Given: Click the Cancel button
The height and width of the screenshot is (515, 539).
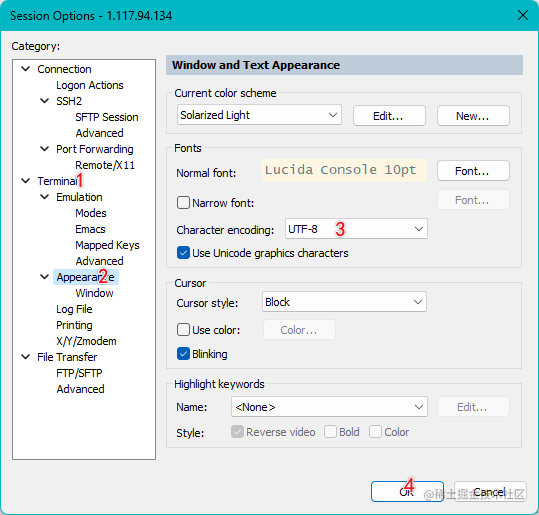Looking at the screenshot, I should pyautogui.click(x=490, y=492).
